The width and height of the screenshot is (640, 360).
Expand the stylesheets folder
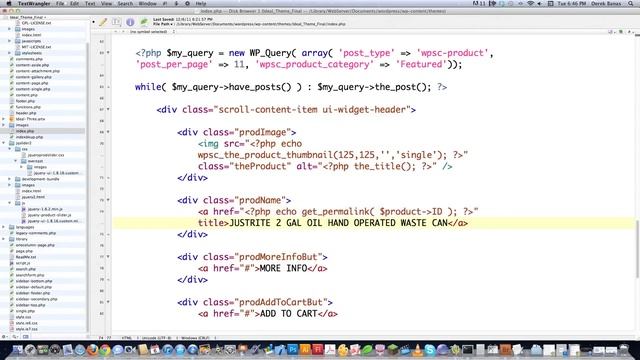(10, 53)
